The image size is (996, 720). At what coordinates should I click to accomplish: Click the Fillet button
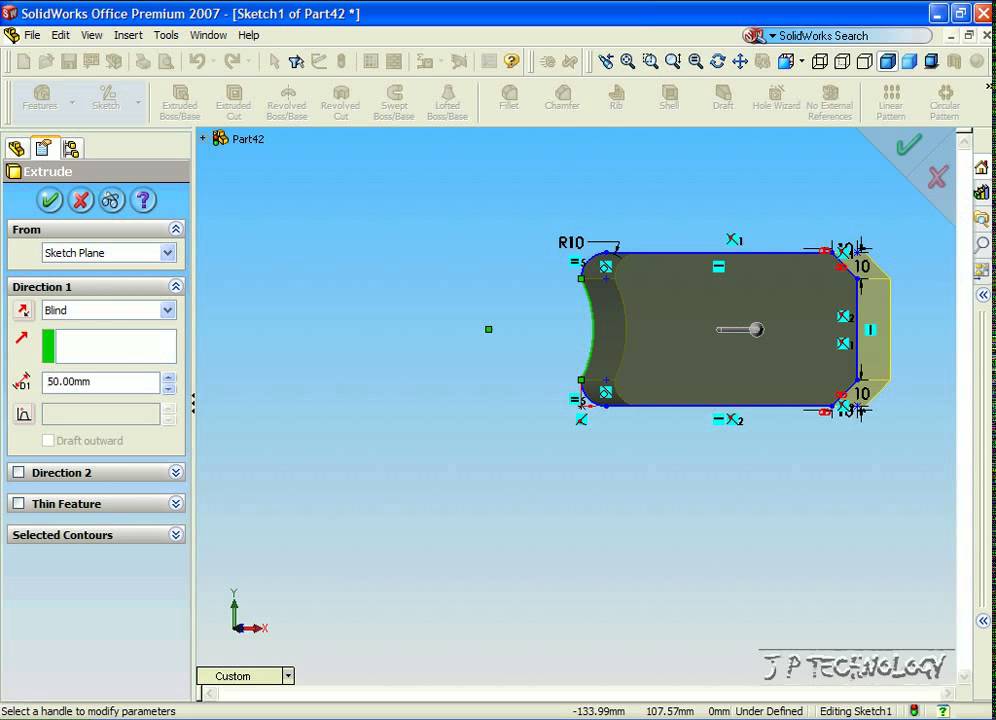[509, 97]
